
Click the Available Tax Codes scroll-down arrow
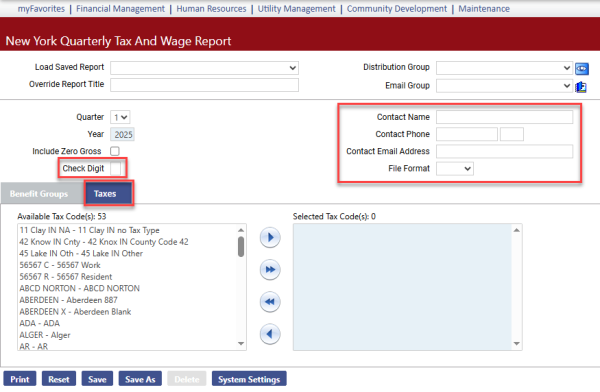click(241, 344)
